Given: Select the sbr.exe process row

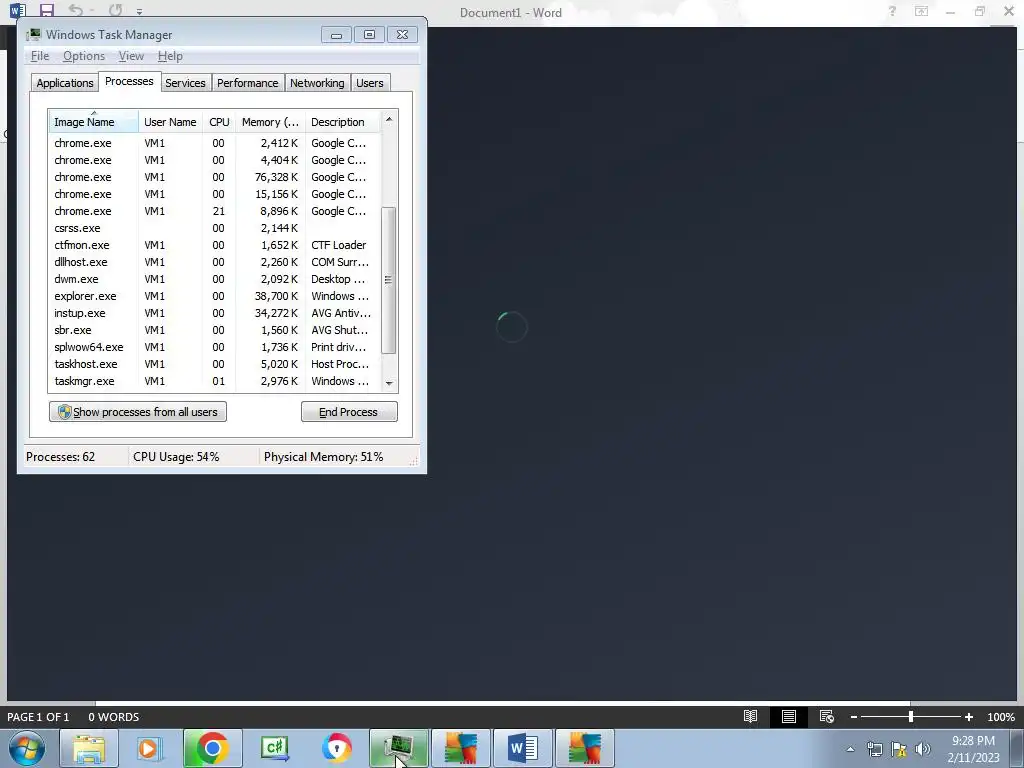Looking at the screenshot, I should (214, 330).
